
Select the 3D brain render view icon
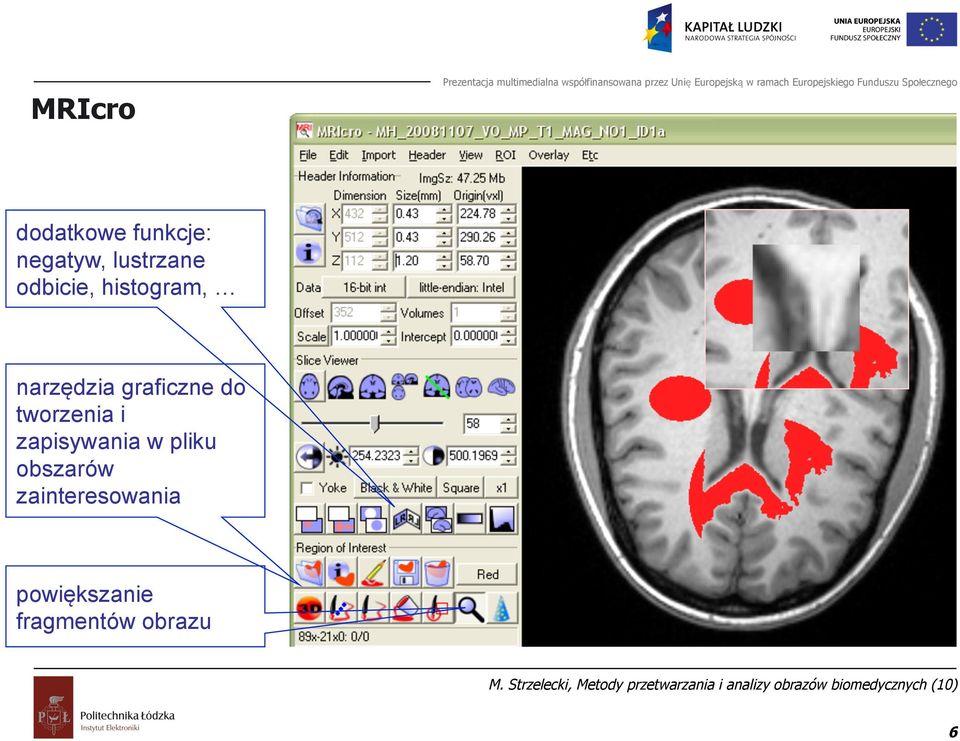pyautogui.click(x=501, y=387)
